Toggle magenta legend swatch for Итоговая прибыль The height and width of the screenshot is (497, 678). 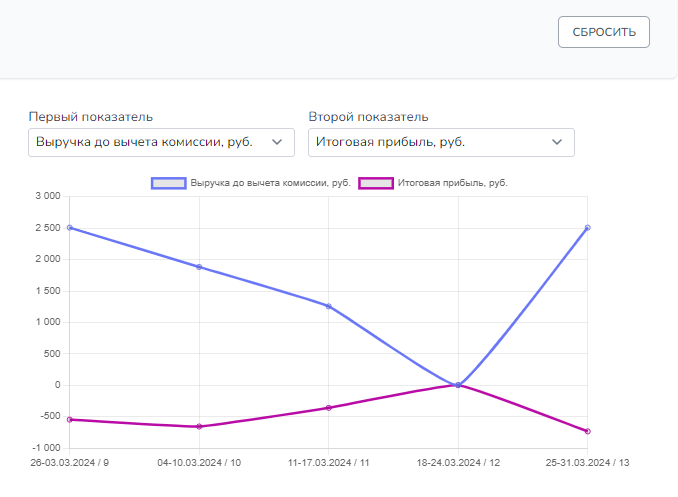click(x=376, y=183)
